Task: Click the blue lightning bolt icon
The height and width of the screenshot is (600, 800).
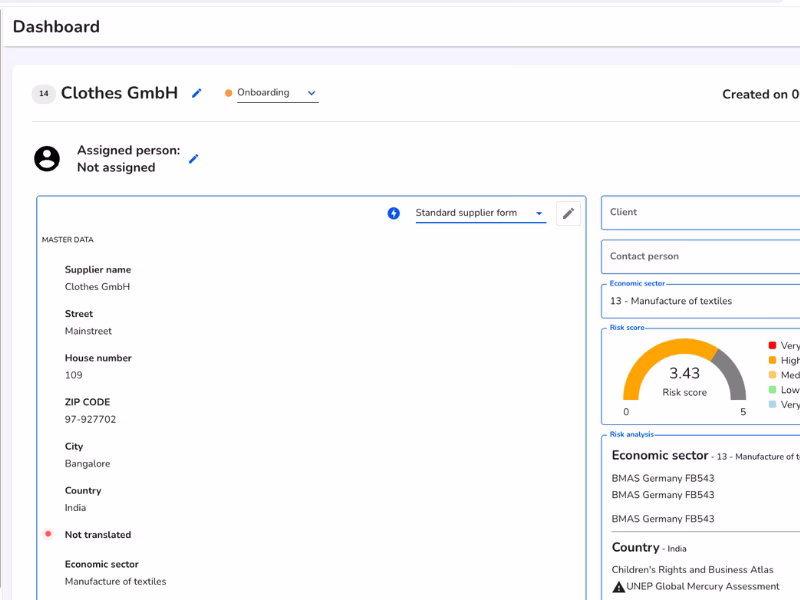Action: 394,213
